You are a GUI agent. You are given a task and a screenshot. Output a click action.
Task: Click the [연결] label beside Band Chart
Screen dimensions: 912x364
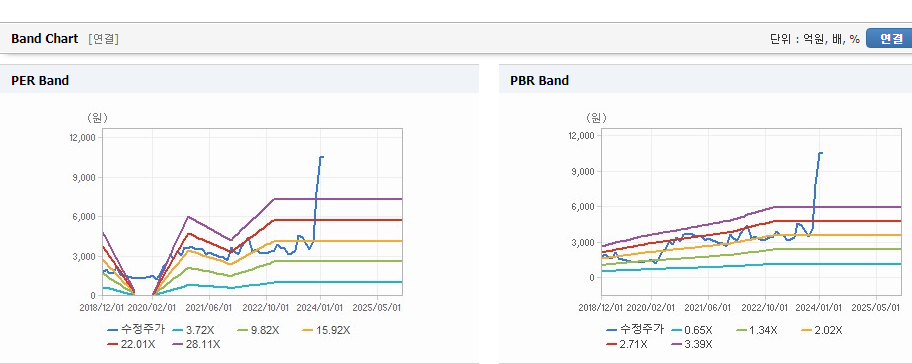(x=104, y=39)
